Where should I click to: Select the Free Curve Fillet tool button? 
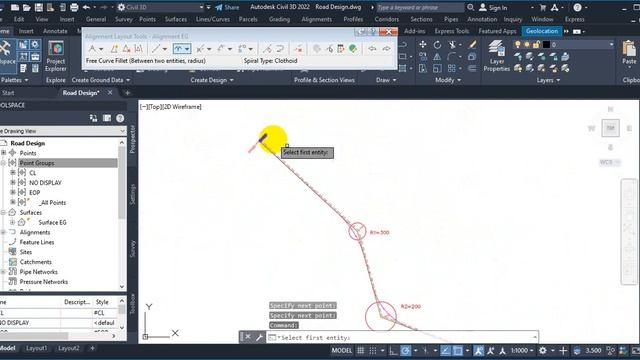tap(178, 49)
